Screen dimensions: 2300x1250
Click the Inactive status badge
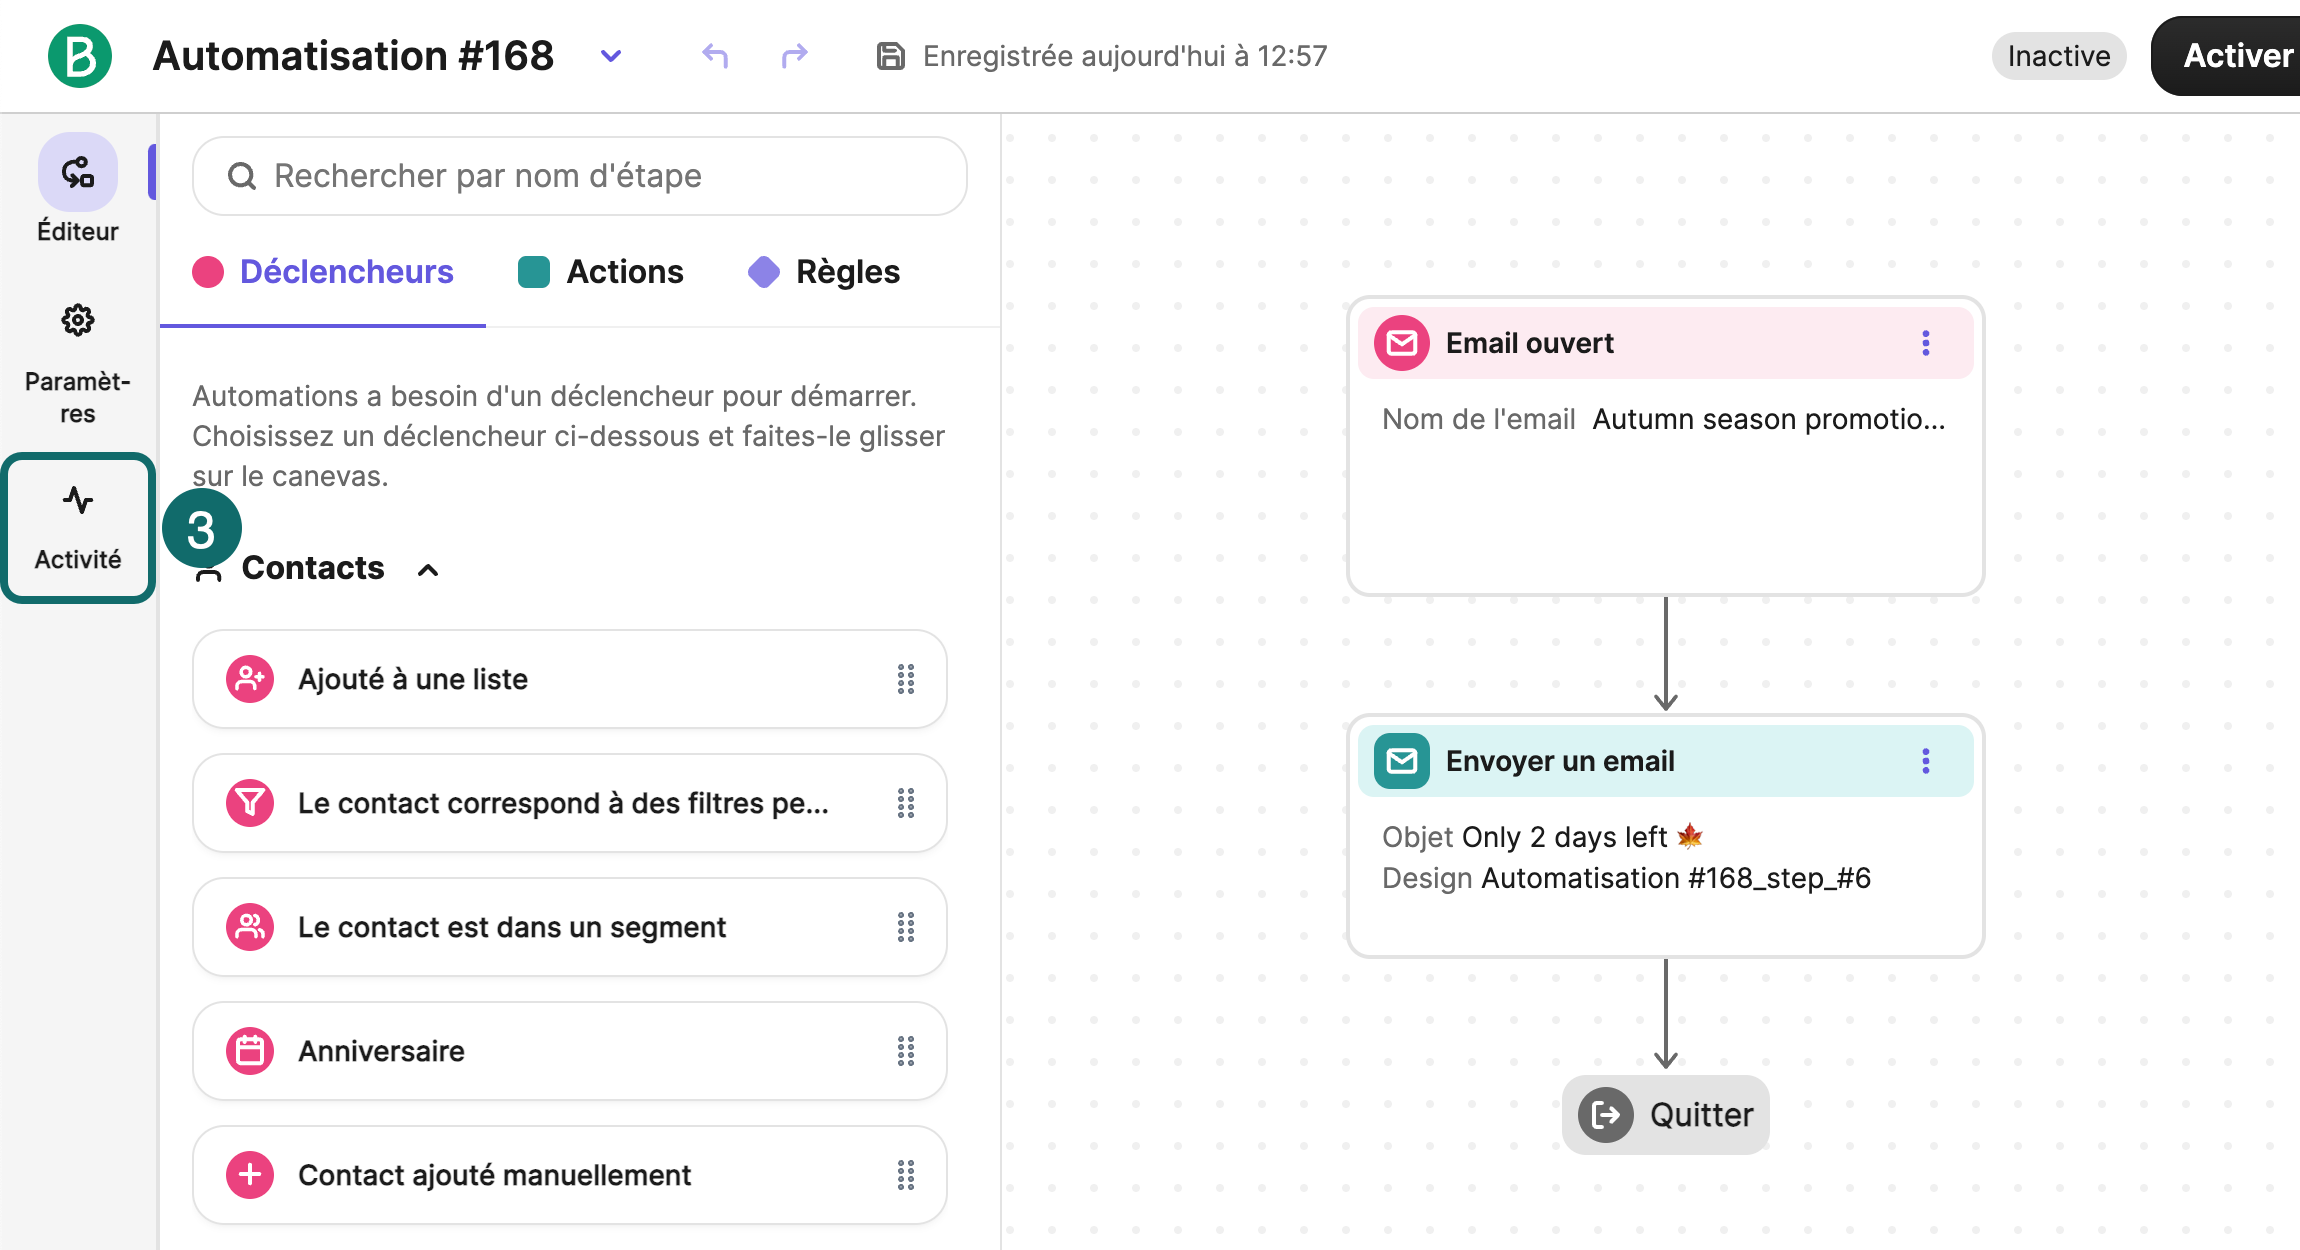tap(2059, 56)
